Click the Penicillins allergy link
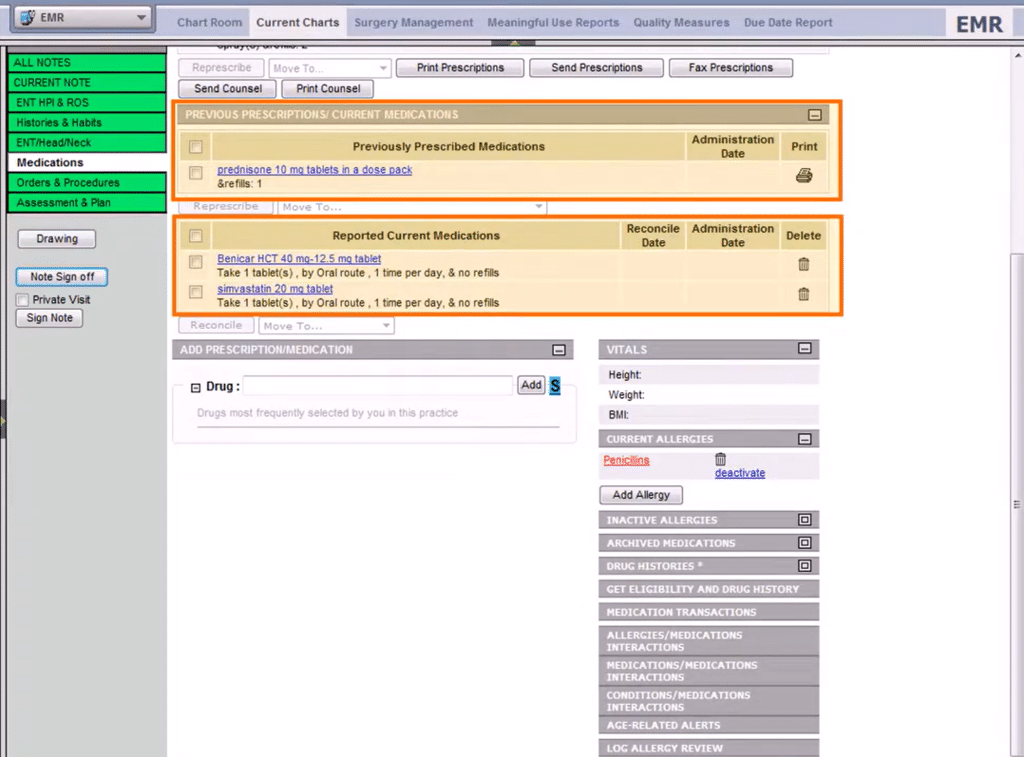The height and width of the screenshot is (757, 1024). click(x=626, y=460)
